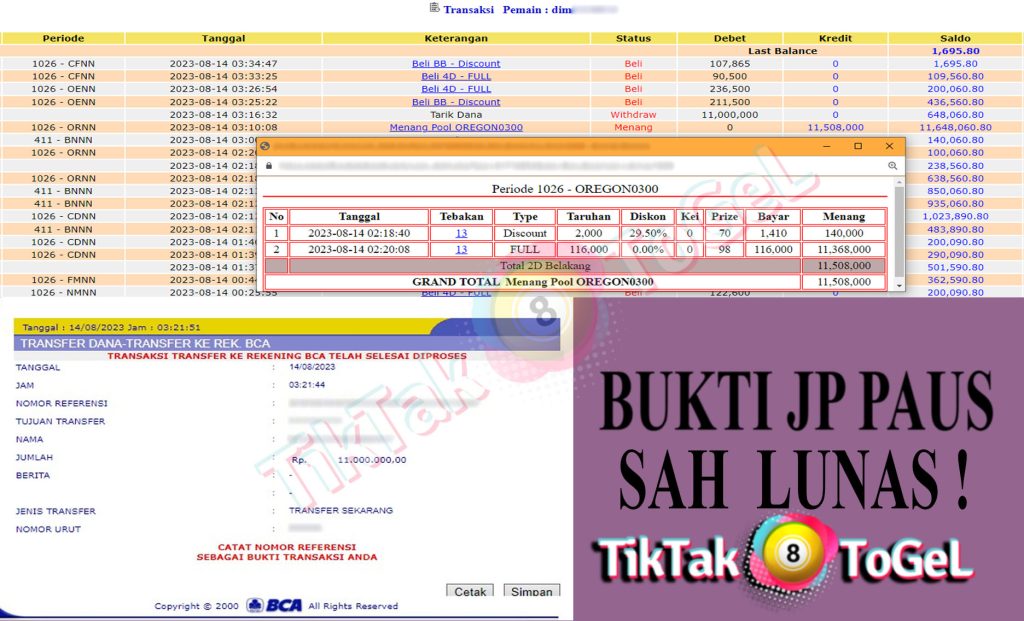Click the browser icon in popup title bar
Screen dimensions: 1024x621
(x=265, y=146)
